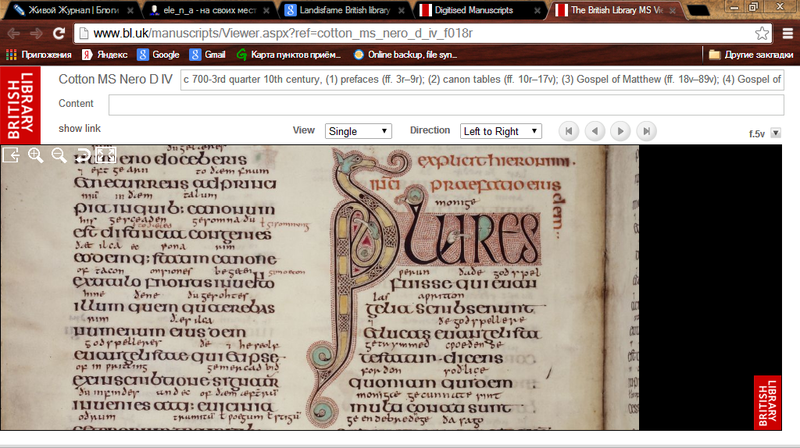Jump to last manuscript page
This screenshot has width=800, height=448.
pyautogui.click(x=646, y=131)
